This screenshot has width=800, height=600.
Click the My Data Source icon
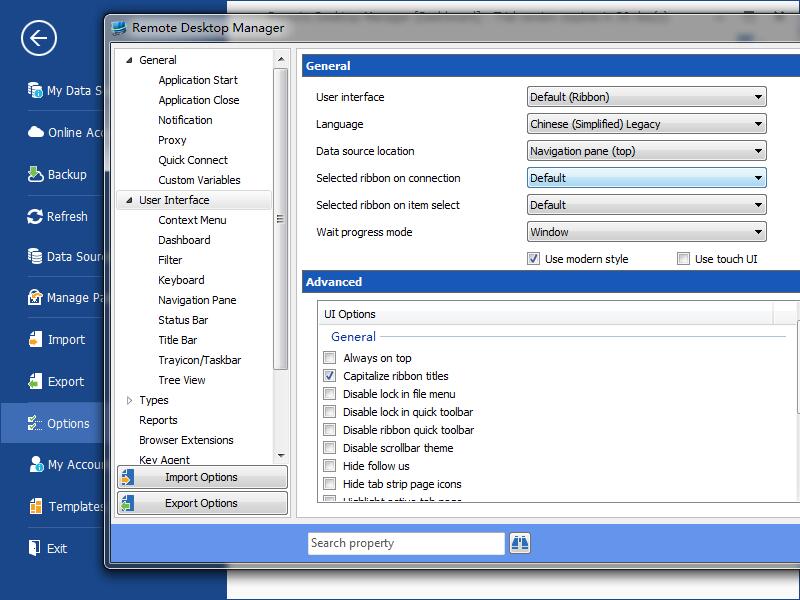[35, 90]
